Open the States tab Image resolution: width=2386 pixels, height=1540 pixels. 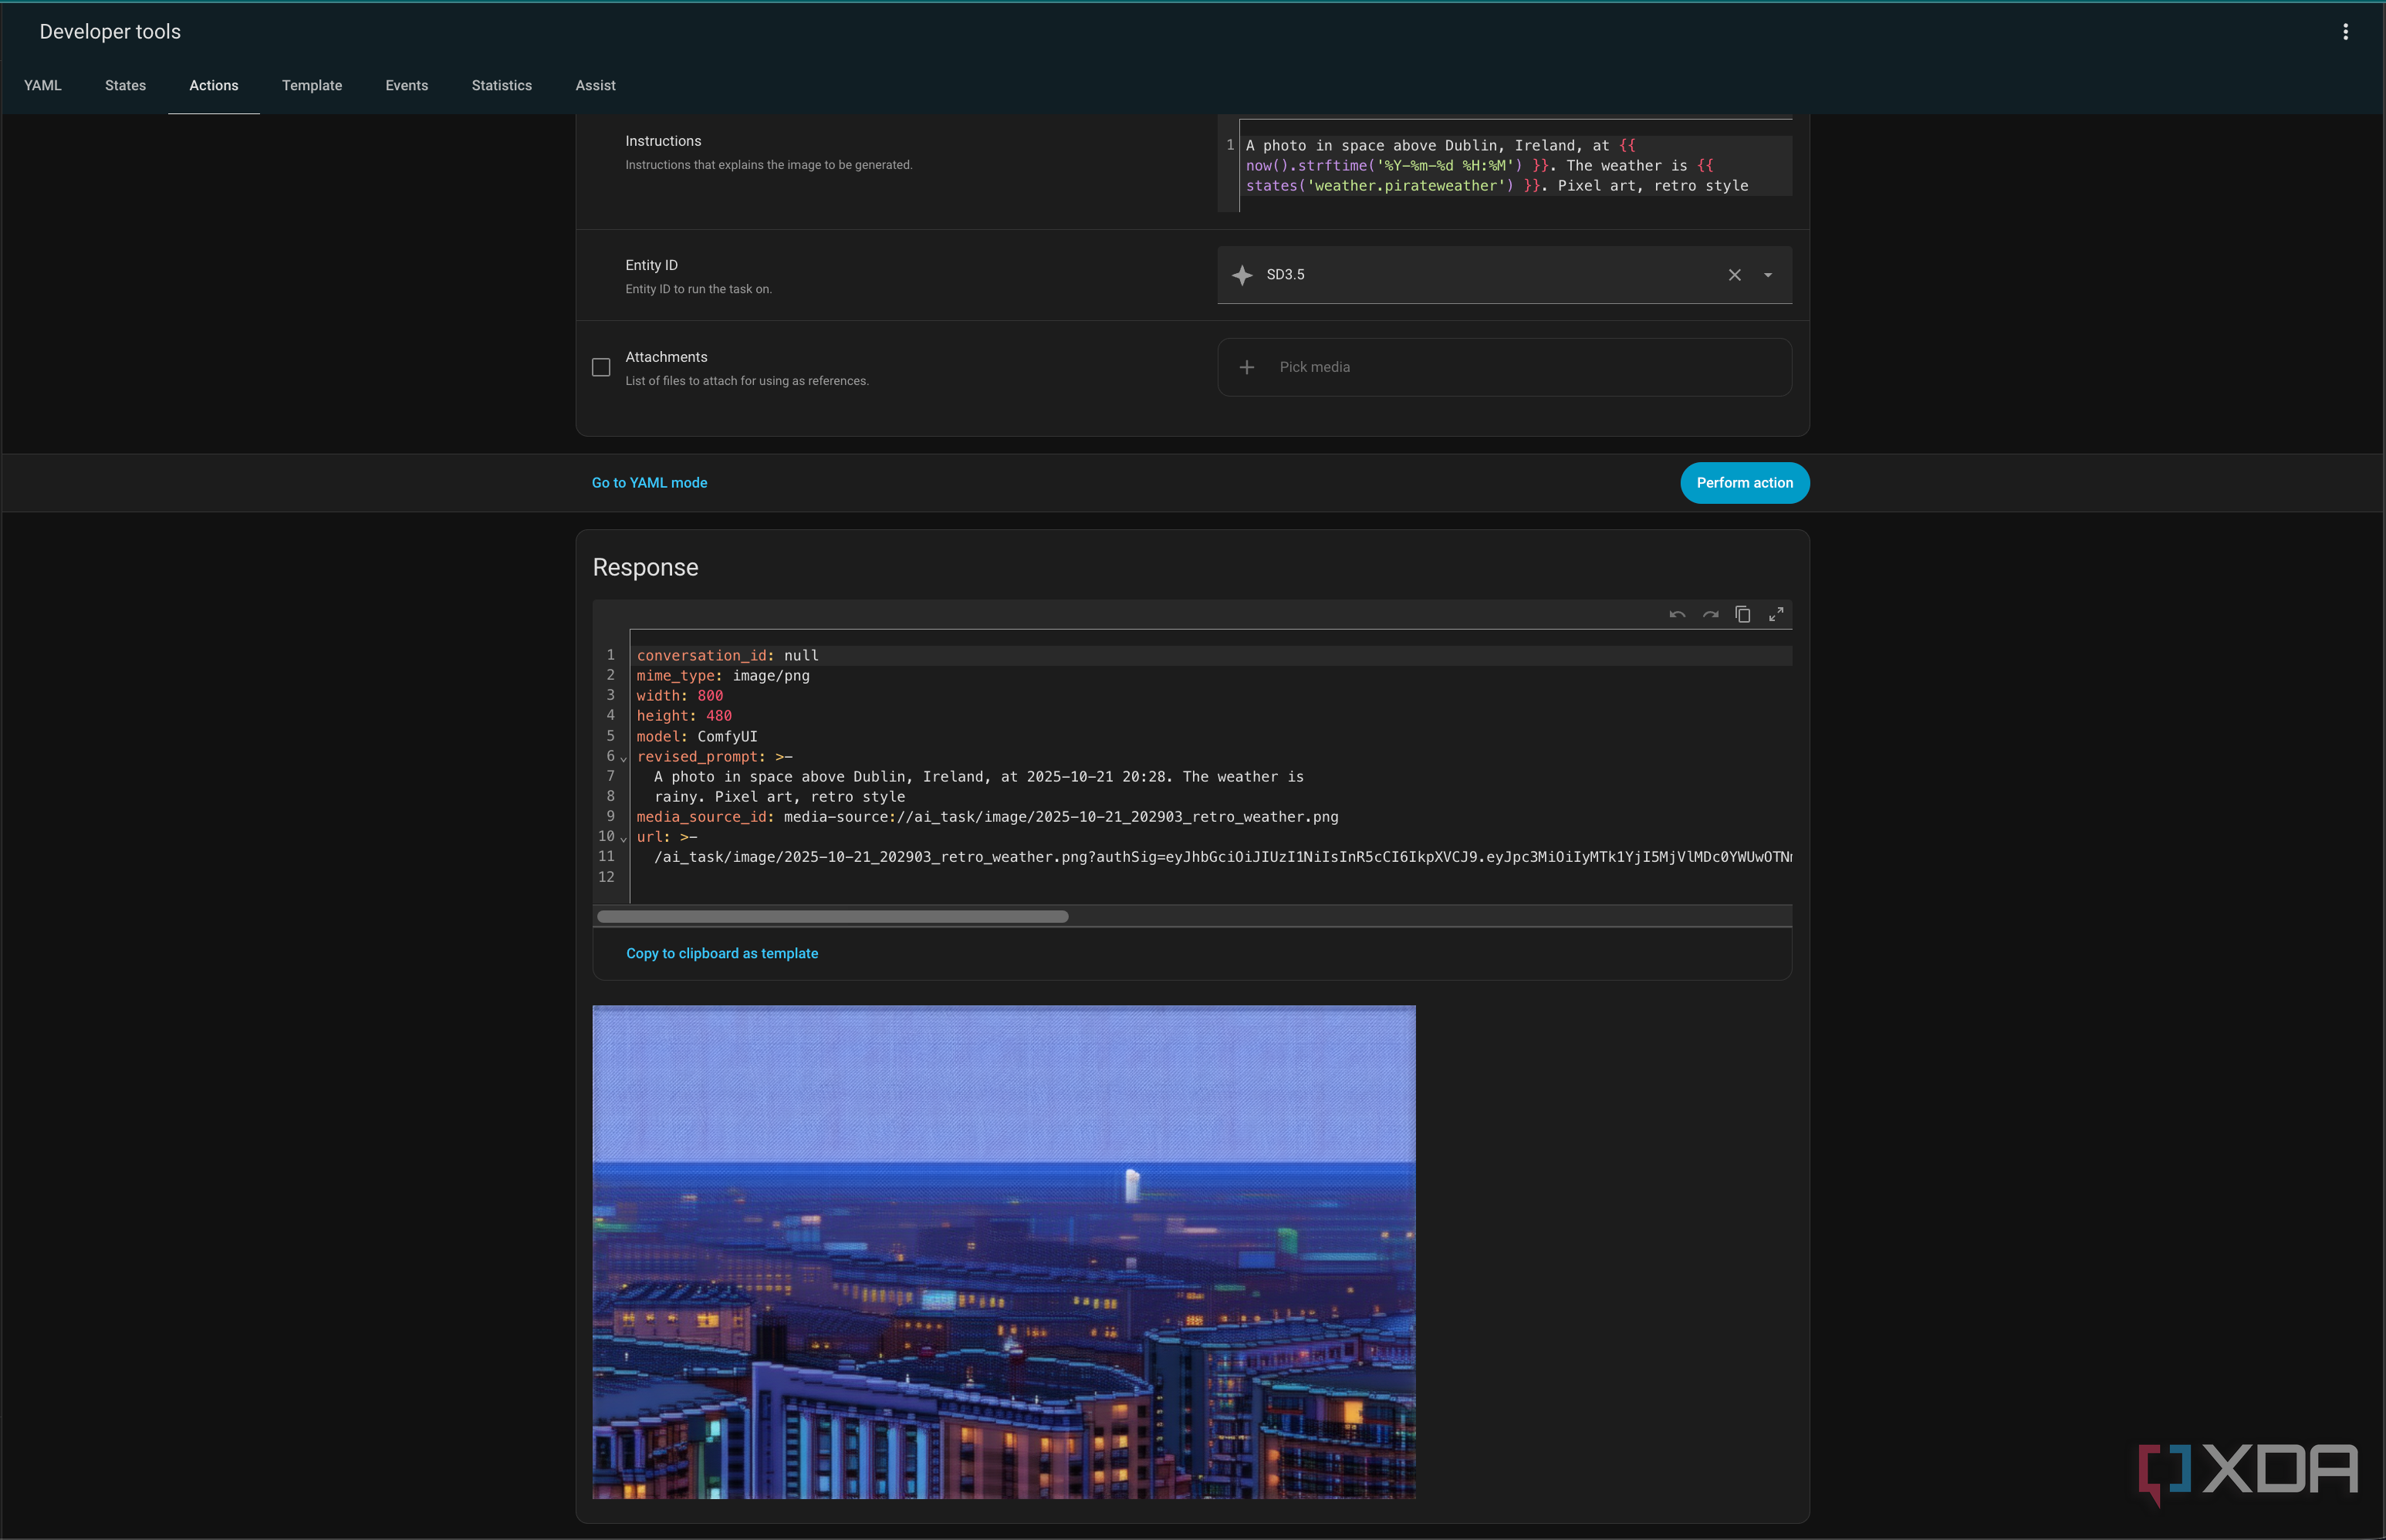[125, 86]
